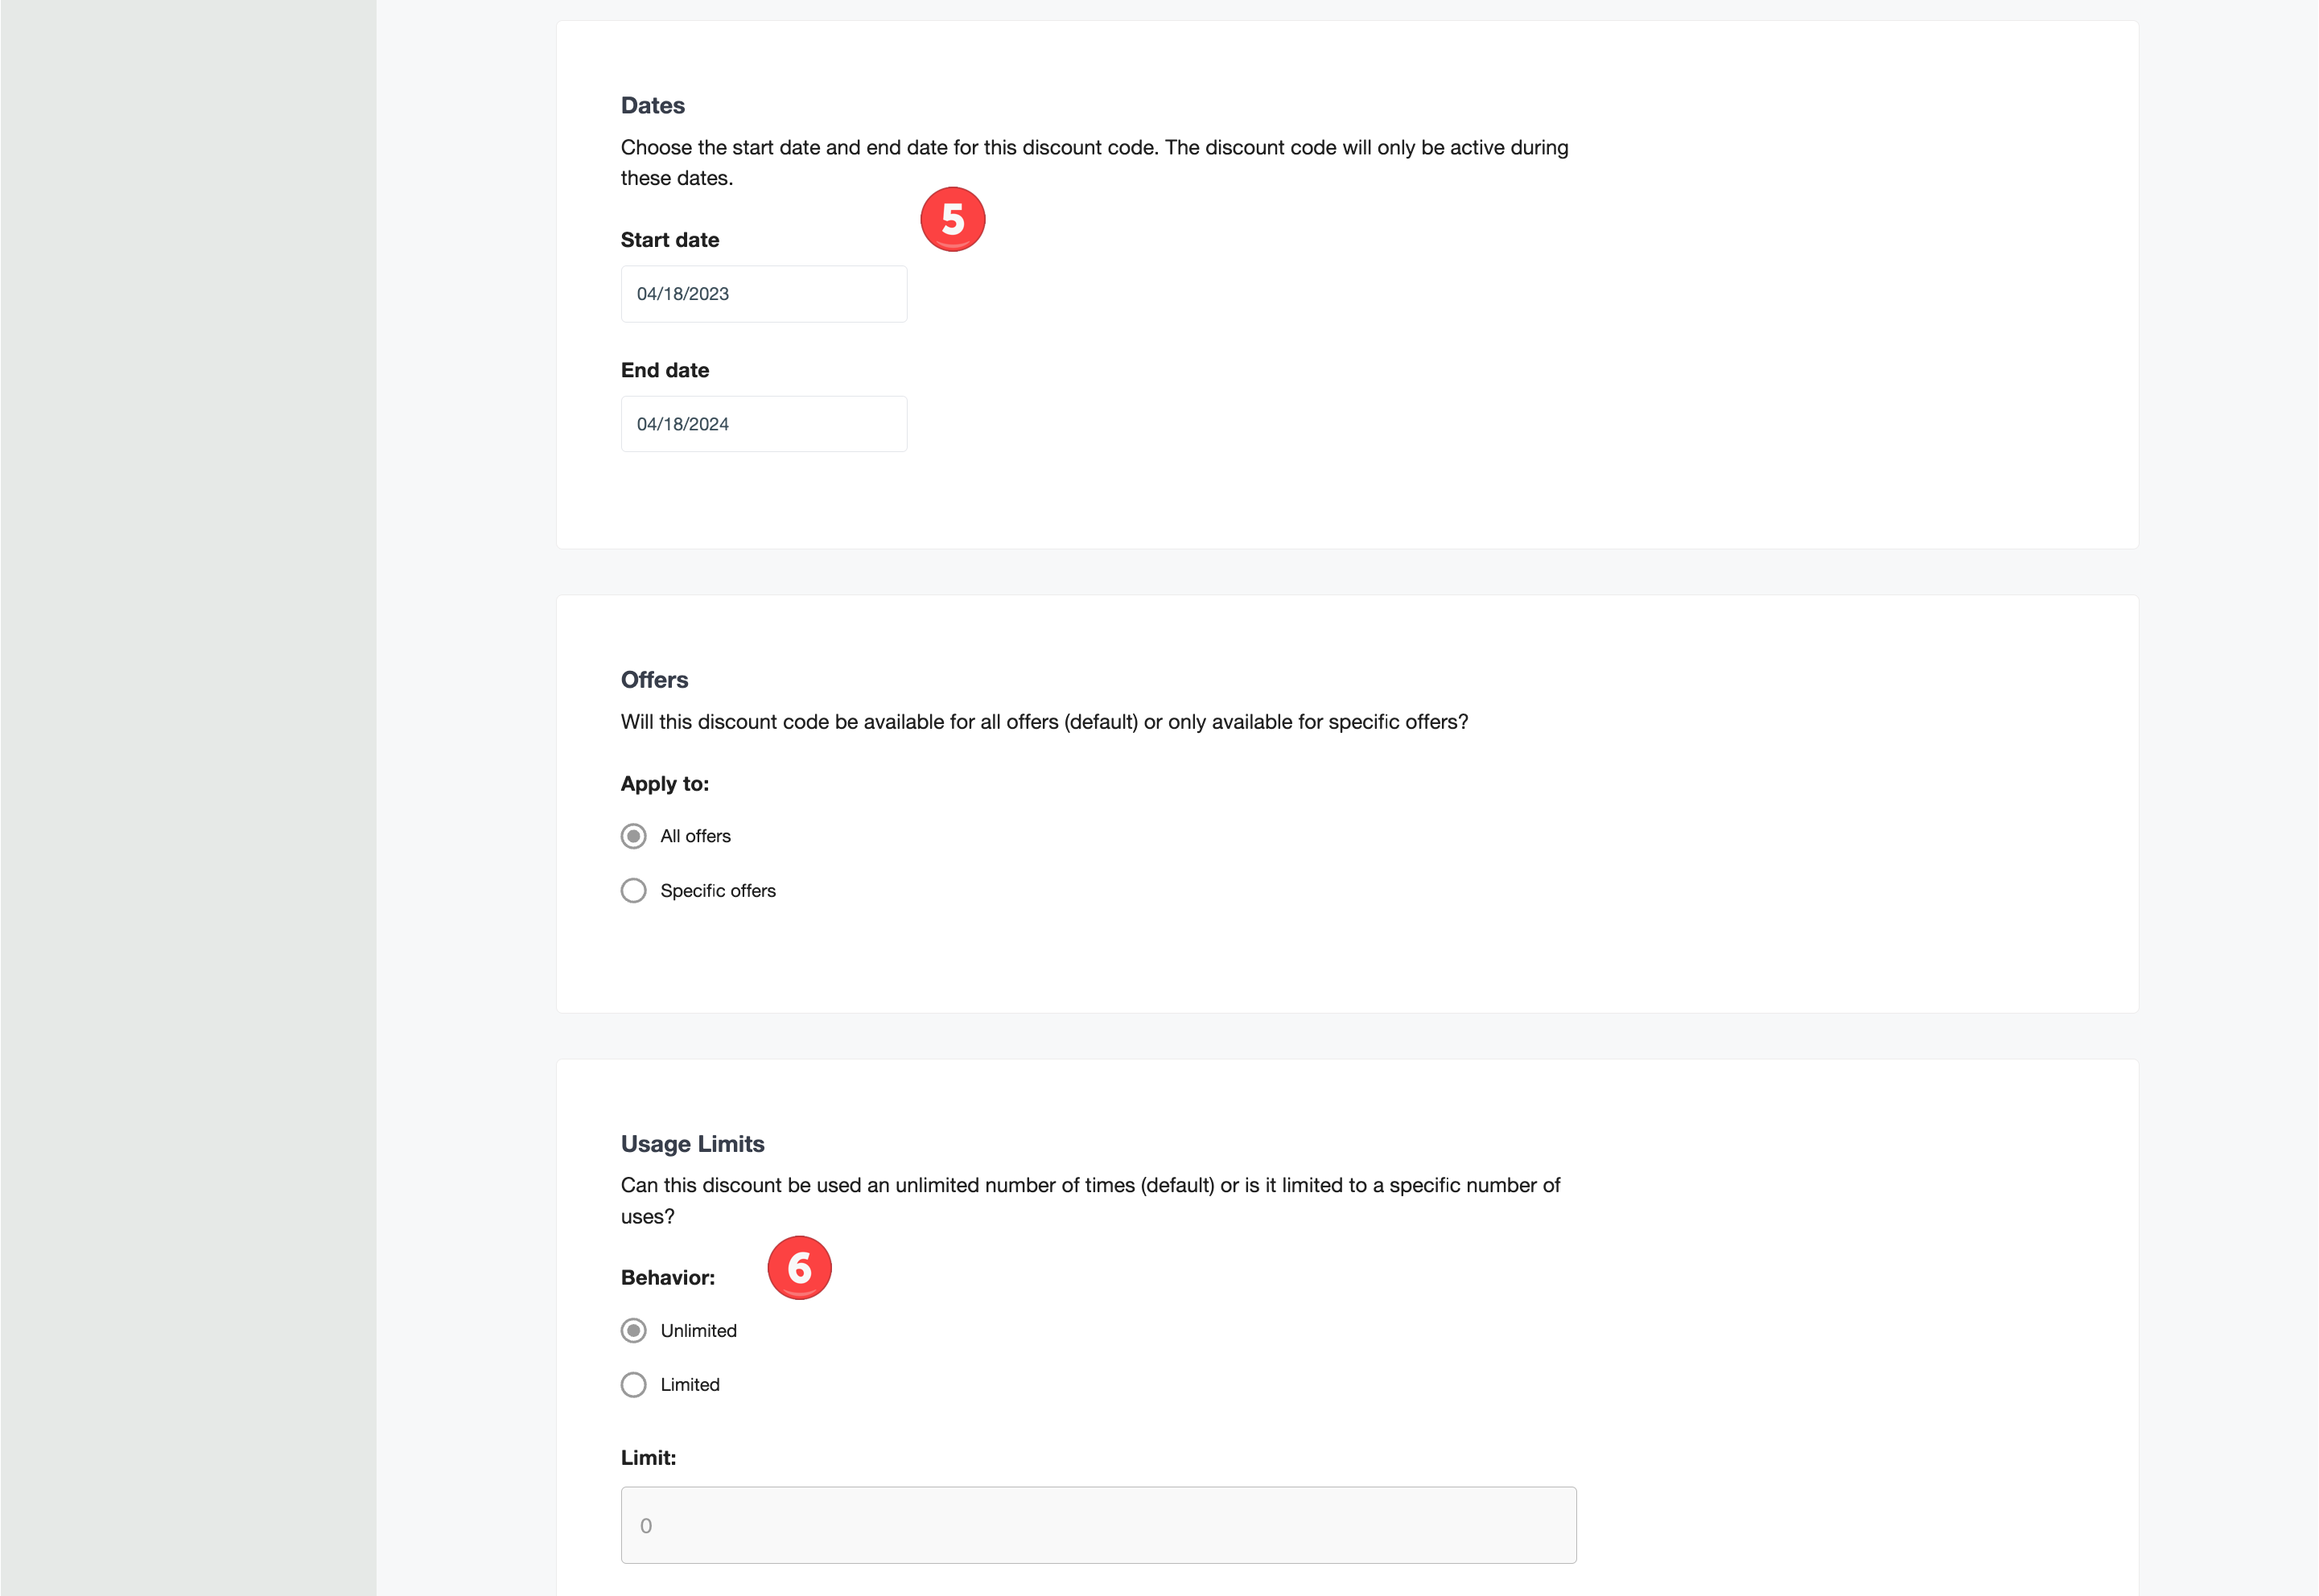Click the Offers section heading
Screen dimensions: 2319x1596
[x=654, y=680]
